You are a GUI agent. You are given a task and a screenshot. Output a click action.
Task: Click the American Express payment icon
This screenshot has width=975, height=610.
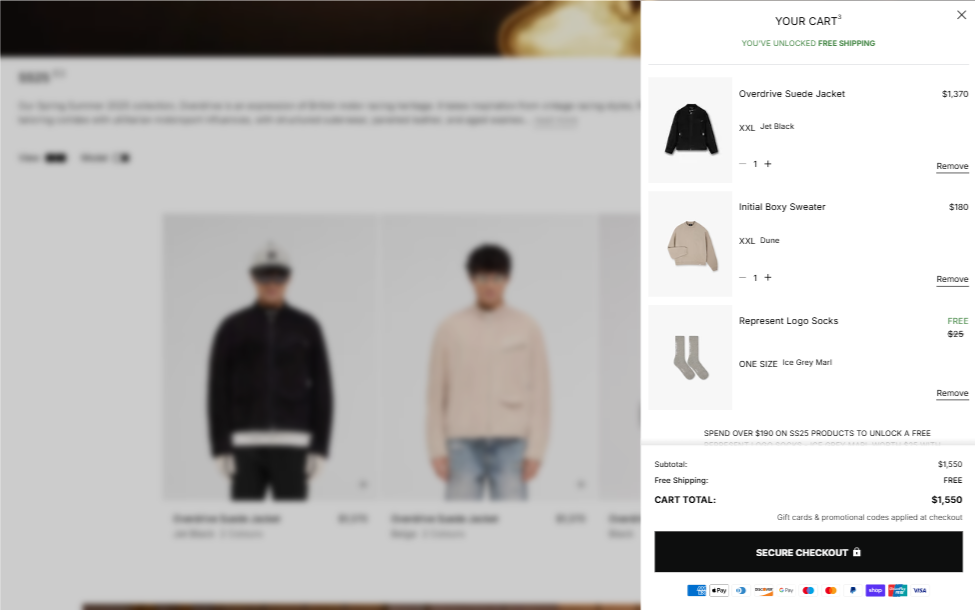(696, 591)
